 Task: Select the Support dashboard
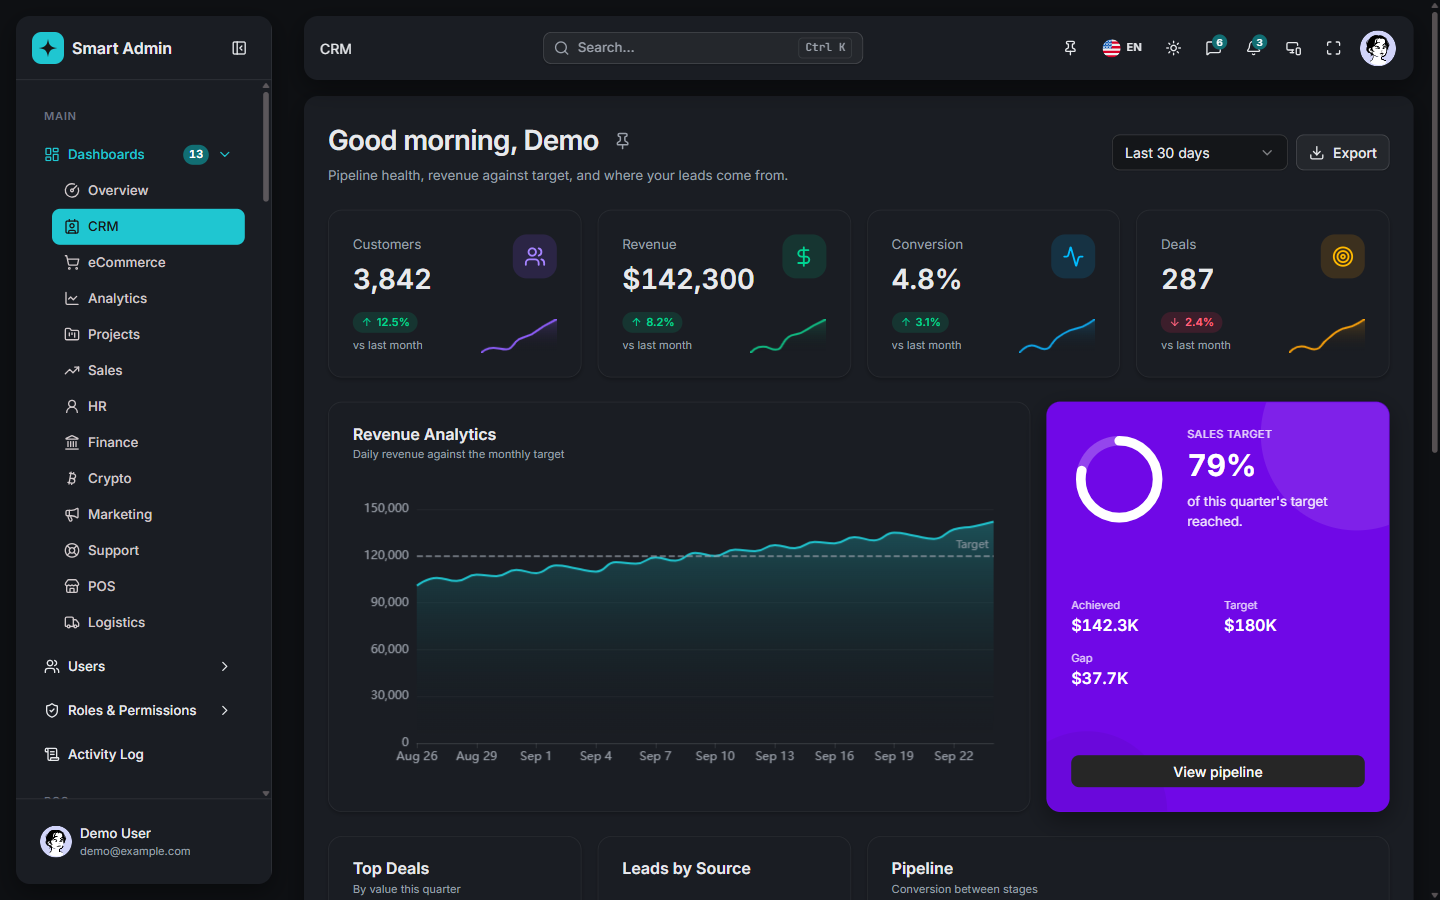(x=148, y=550)
